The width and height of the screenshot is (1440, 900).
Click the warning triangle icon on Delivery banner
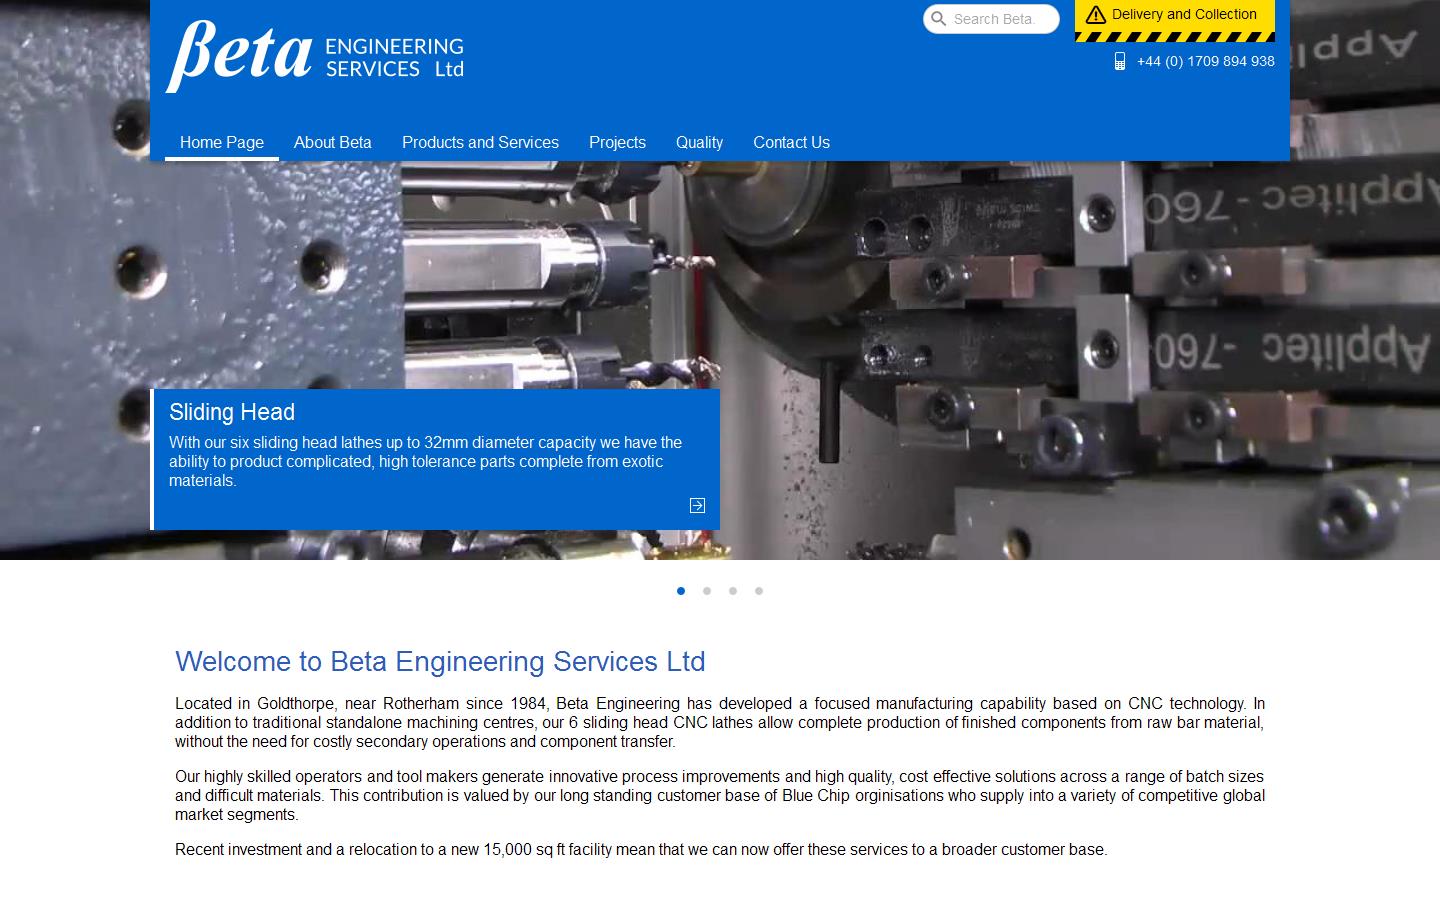tap(1097, 14)
